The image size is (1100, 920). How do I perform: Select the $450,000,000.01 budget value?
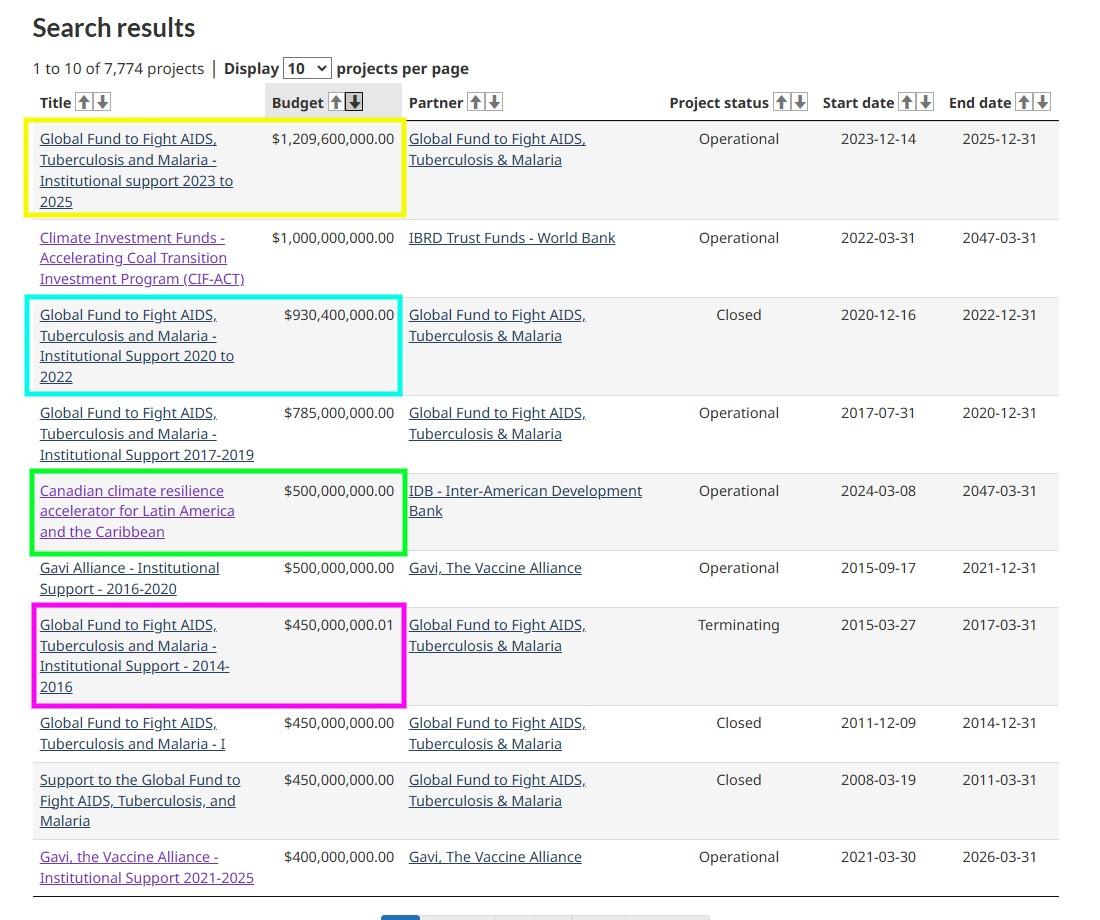coord(339,625)
